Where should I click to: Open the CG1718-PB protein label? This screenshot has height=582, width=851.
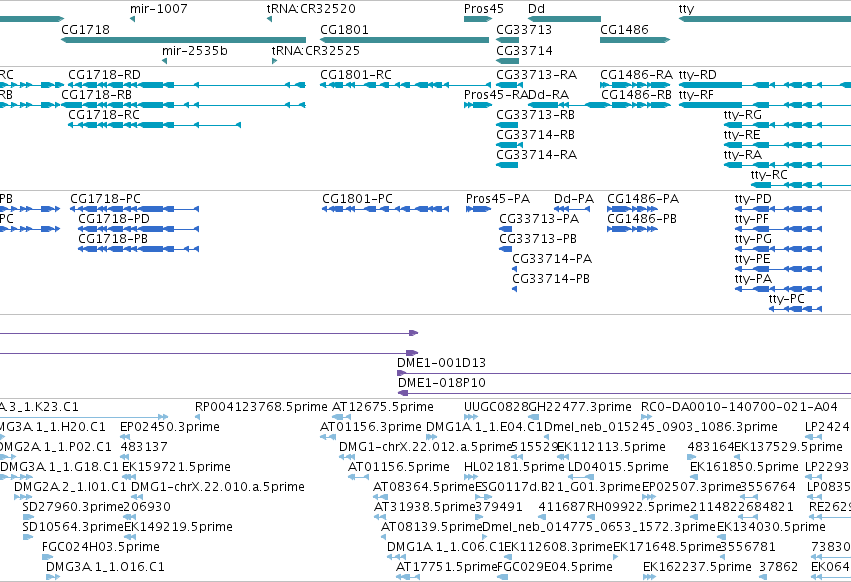(x=113, y=239)
